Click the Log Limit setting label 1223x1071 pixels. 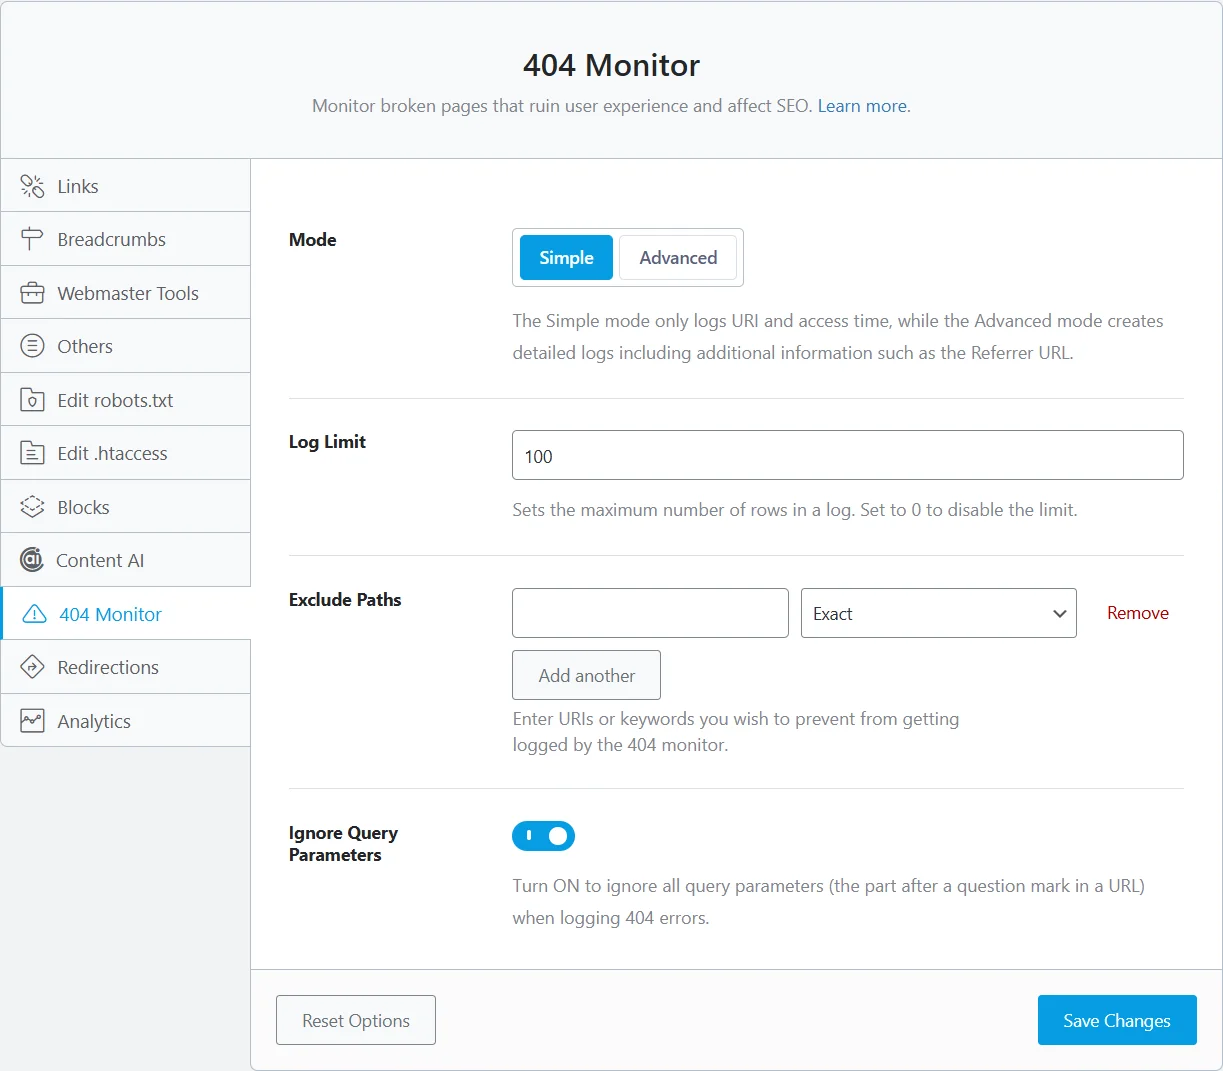327,442
